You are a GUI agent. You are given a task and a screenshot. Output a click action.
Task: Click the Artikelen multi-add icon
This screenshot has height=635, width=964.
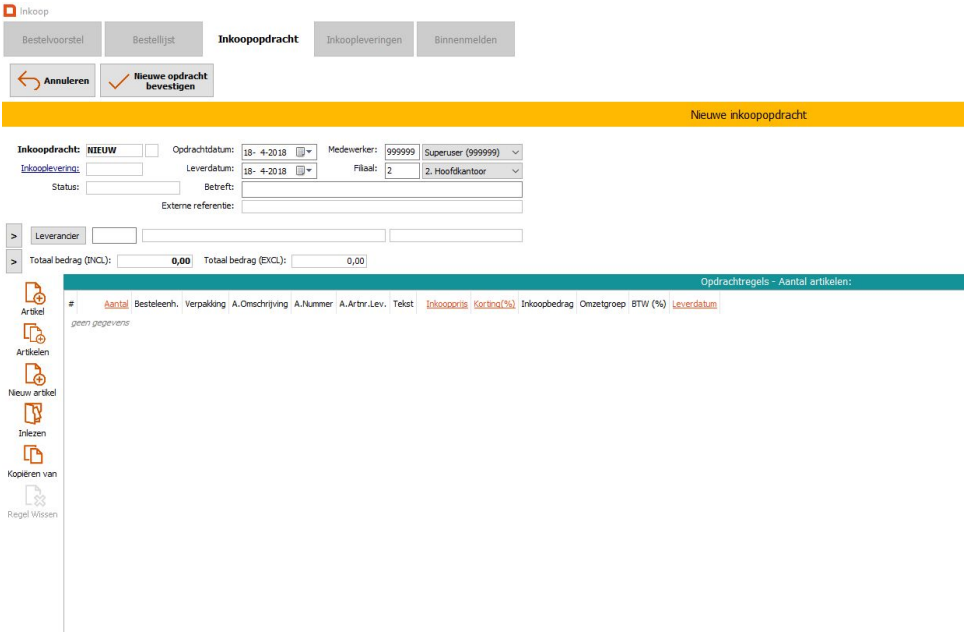tap(33, 334)
